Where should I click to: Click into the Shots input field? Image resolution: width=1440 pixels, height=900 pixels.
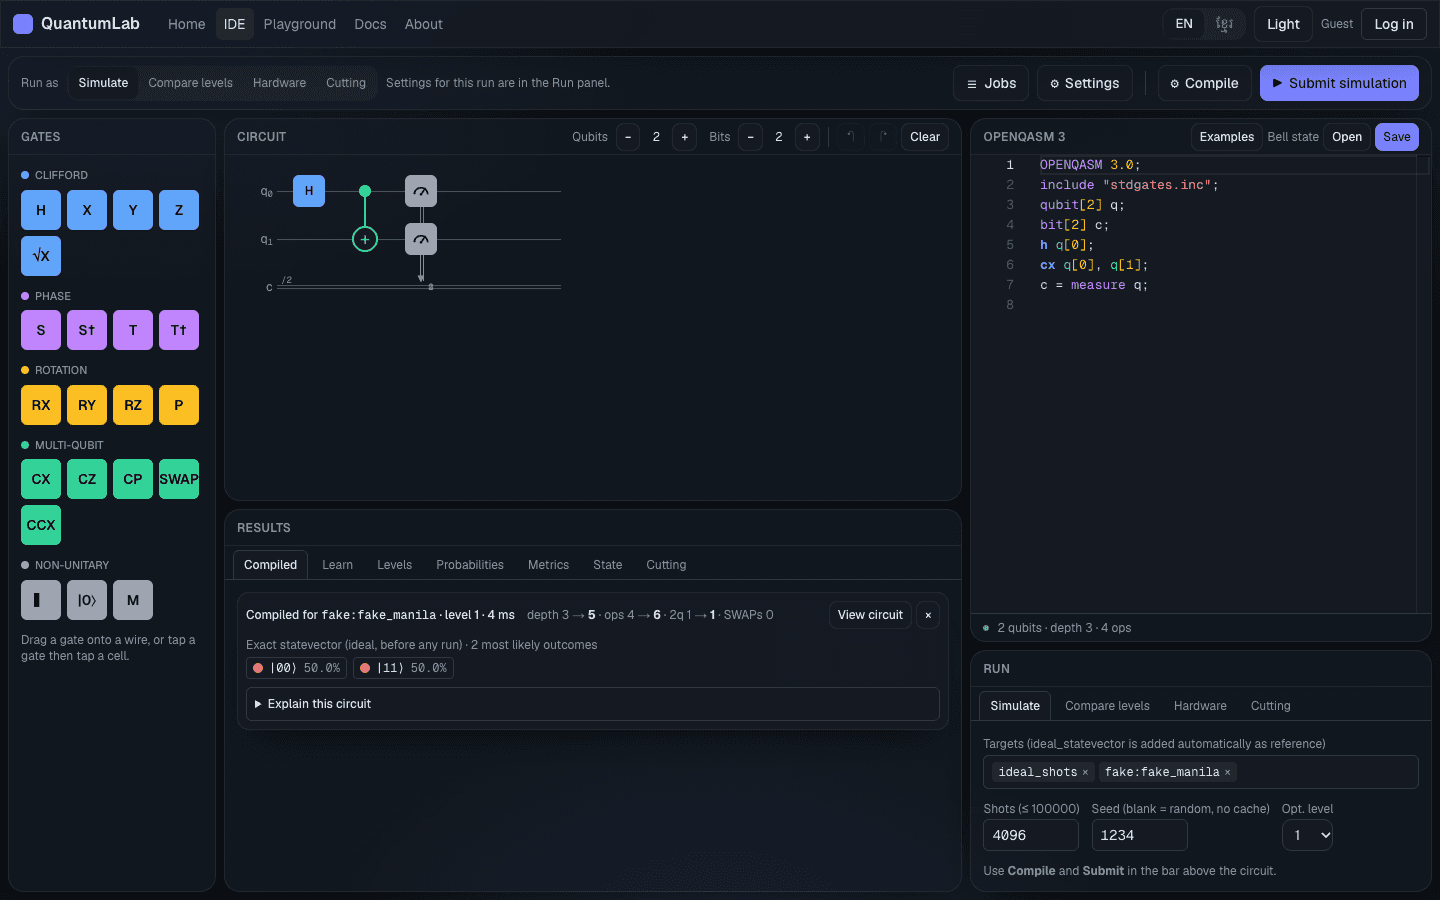pos(1031,835)
